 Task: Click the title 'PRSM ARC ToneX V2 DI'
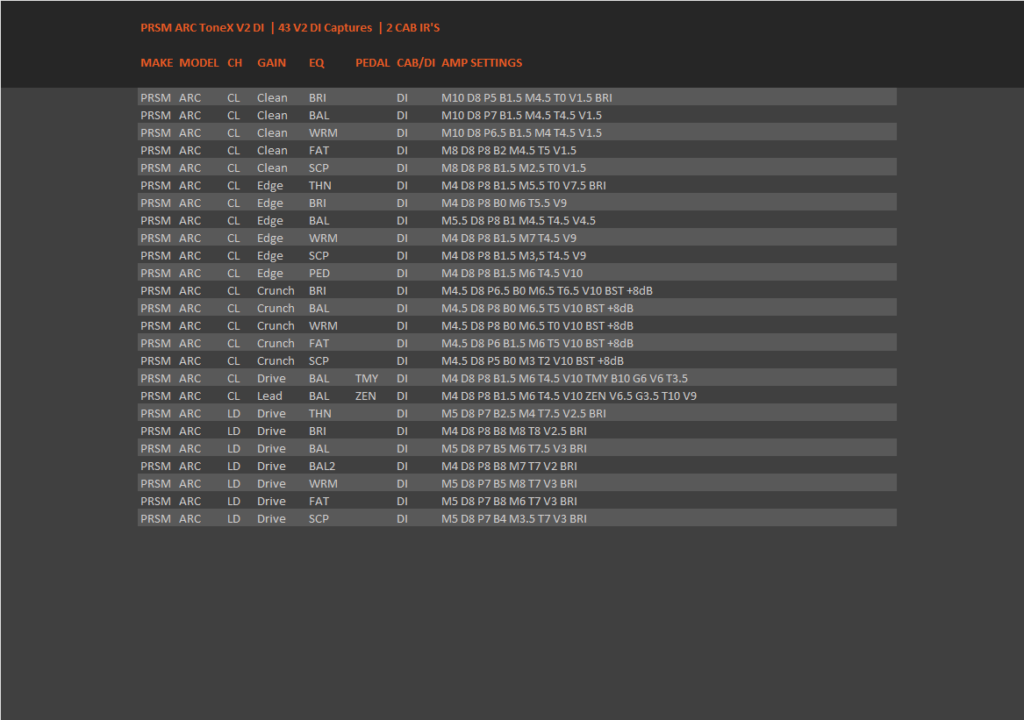pyautogui.click(x=202, y=27)
